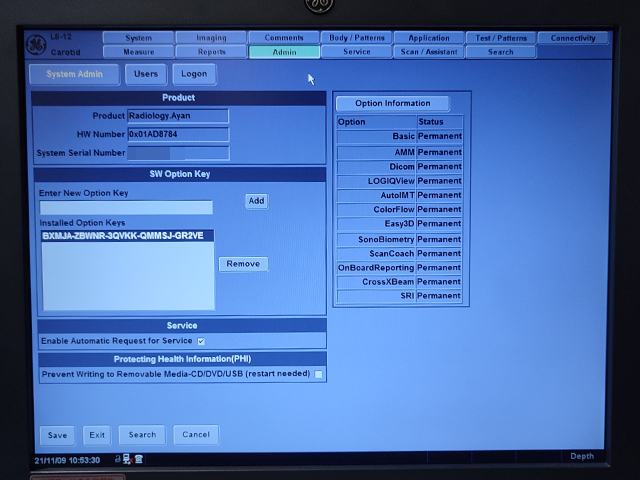The image size is (640, 480).
Task: Check Prevent Writing to Removable Media box
Action: [319, 374]
